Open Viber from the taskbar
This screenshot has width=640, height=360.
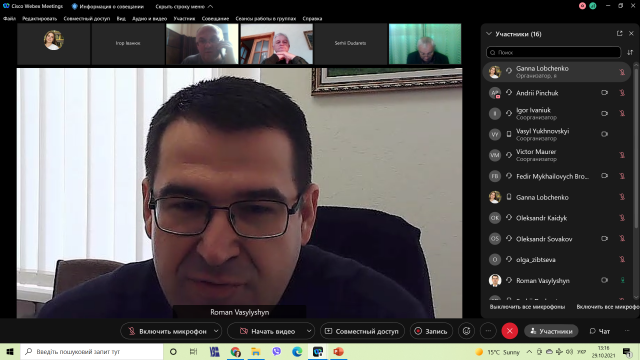277,351
